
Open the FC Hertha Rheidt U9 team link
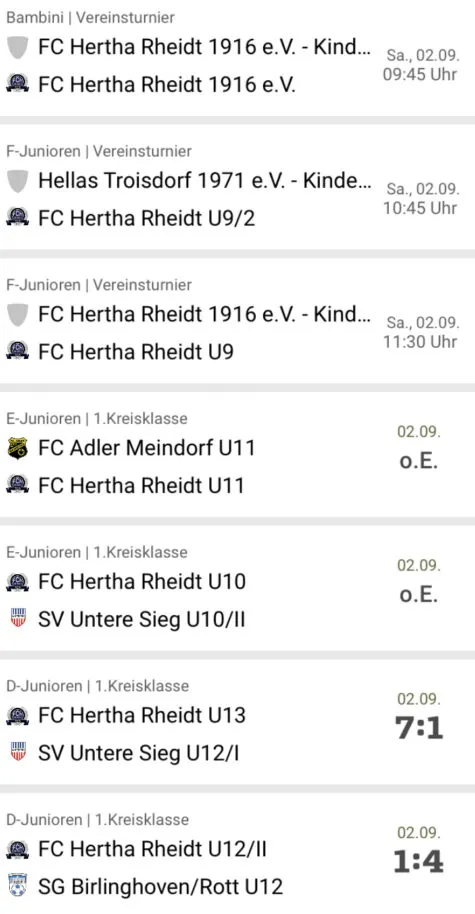(x=136, y=351)
